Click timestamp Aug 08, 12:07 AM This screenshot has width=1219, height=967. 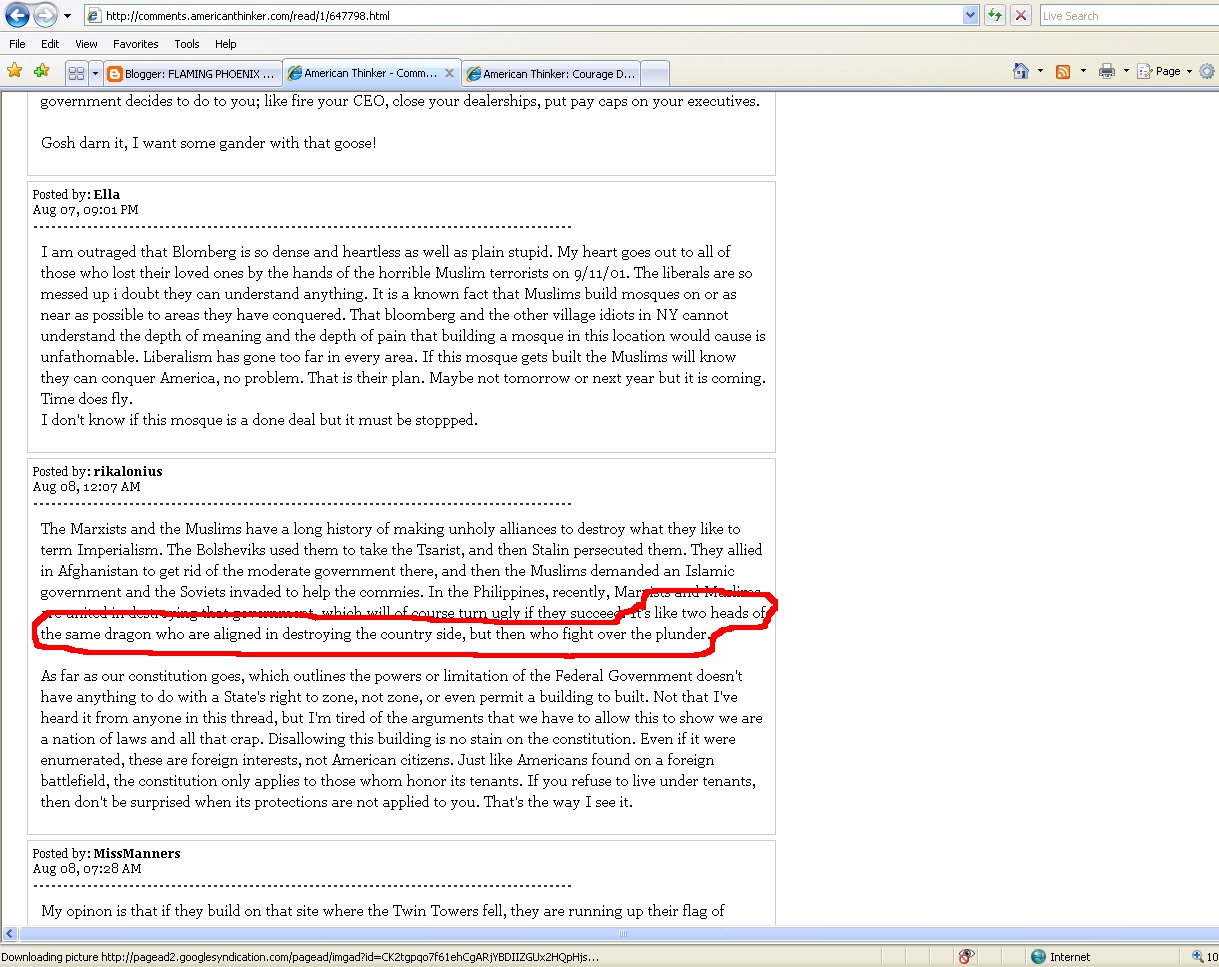(86, 487)
